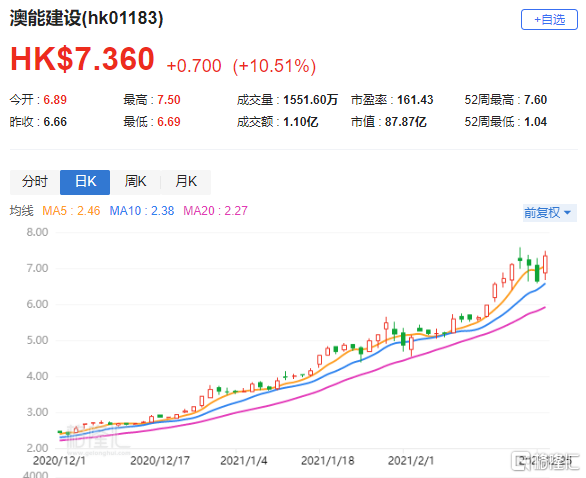Image resolution: width=586 pixels, height=478 pixels.
Task: Click the 2020/12/1 date axis label
Action: point(59,461)
